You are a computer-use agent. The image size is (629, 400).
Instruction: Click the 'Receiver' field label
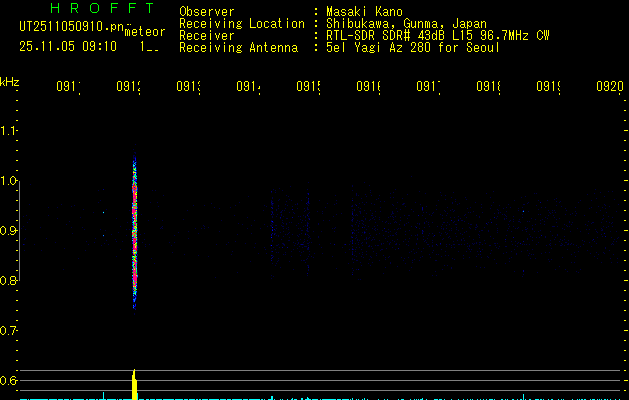207,36
